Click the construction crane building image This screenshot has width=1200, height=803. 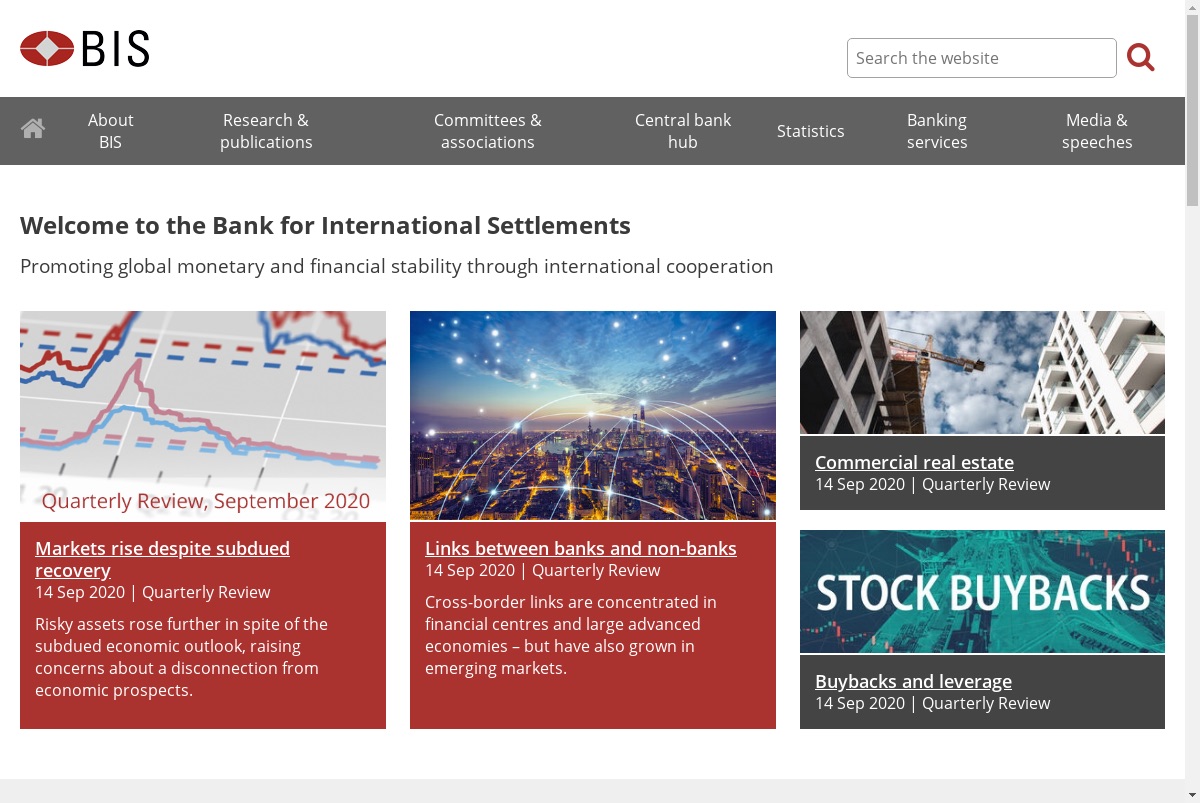982,372
